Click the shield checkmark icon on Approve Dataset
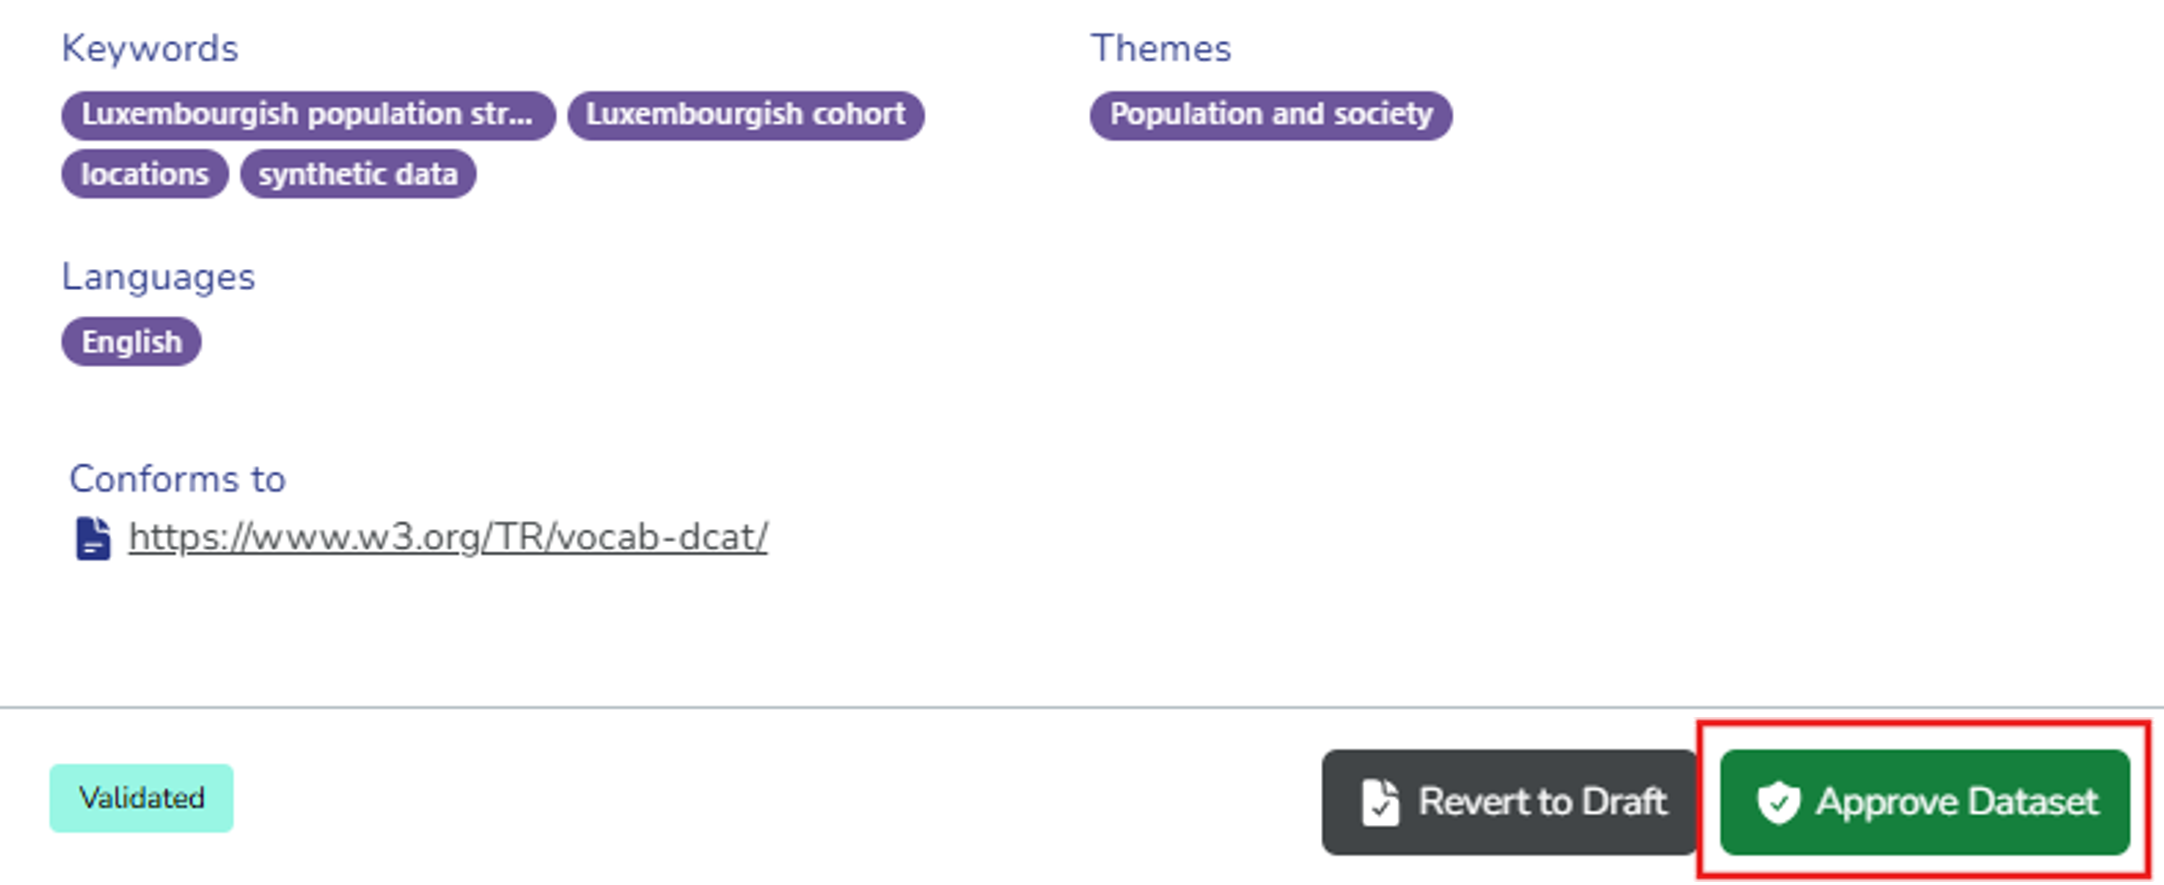The width and height of the screenshot is (2164, 885). 1779,802
